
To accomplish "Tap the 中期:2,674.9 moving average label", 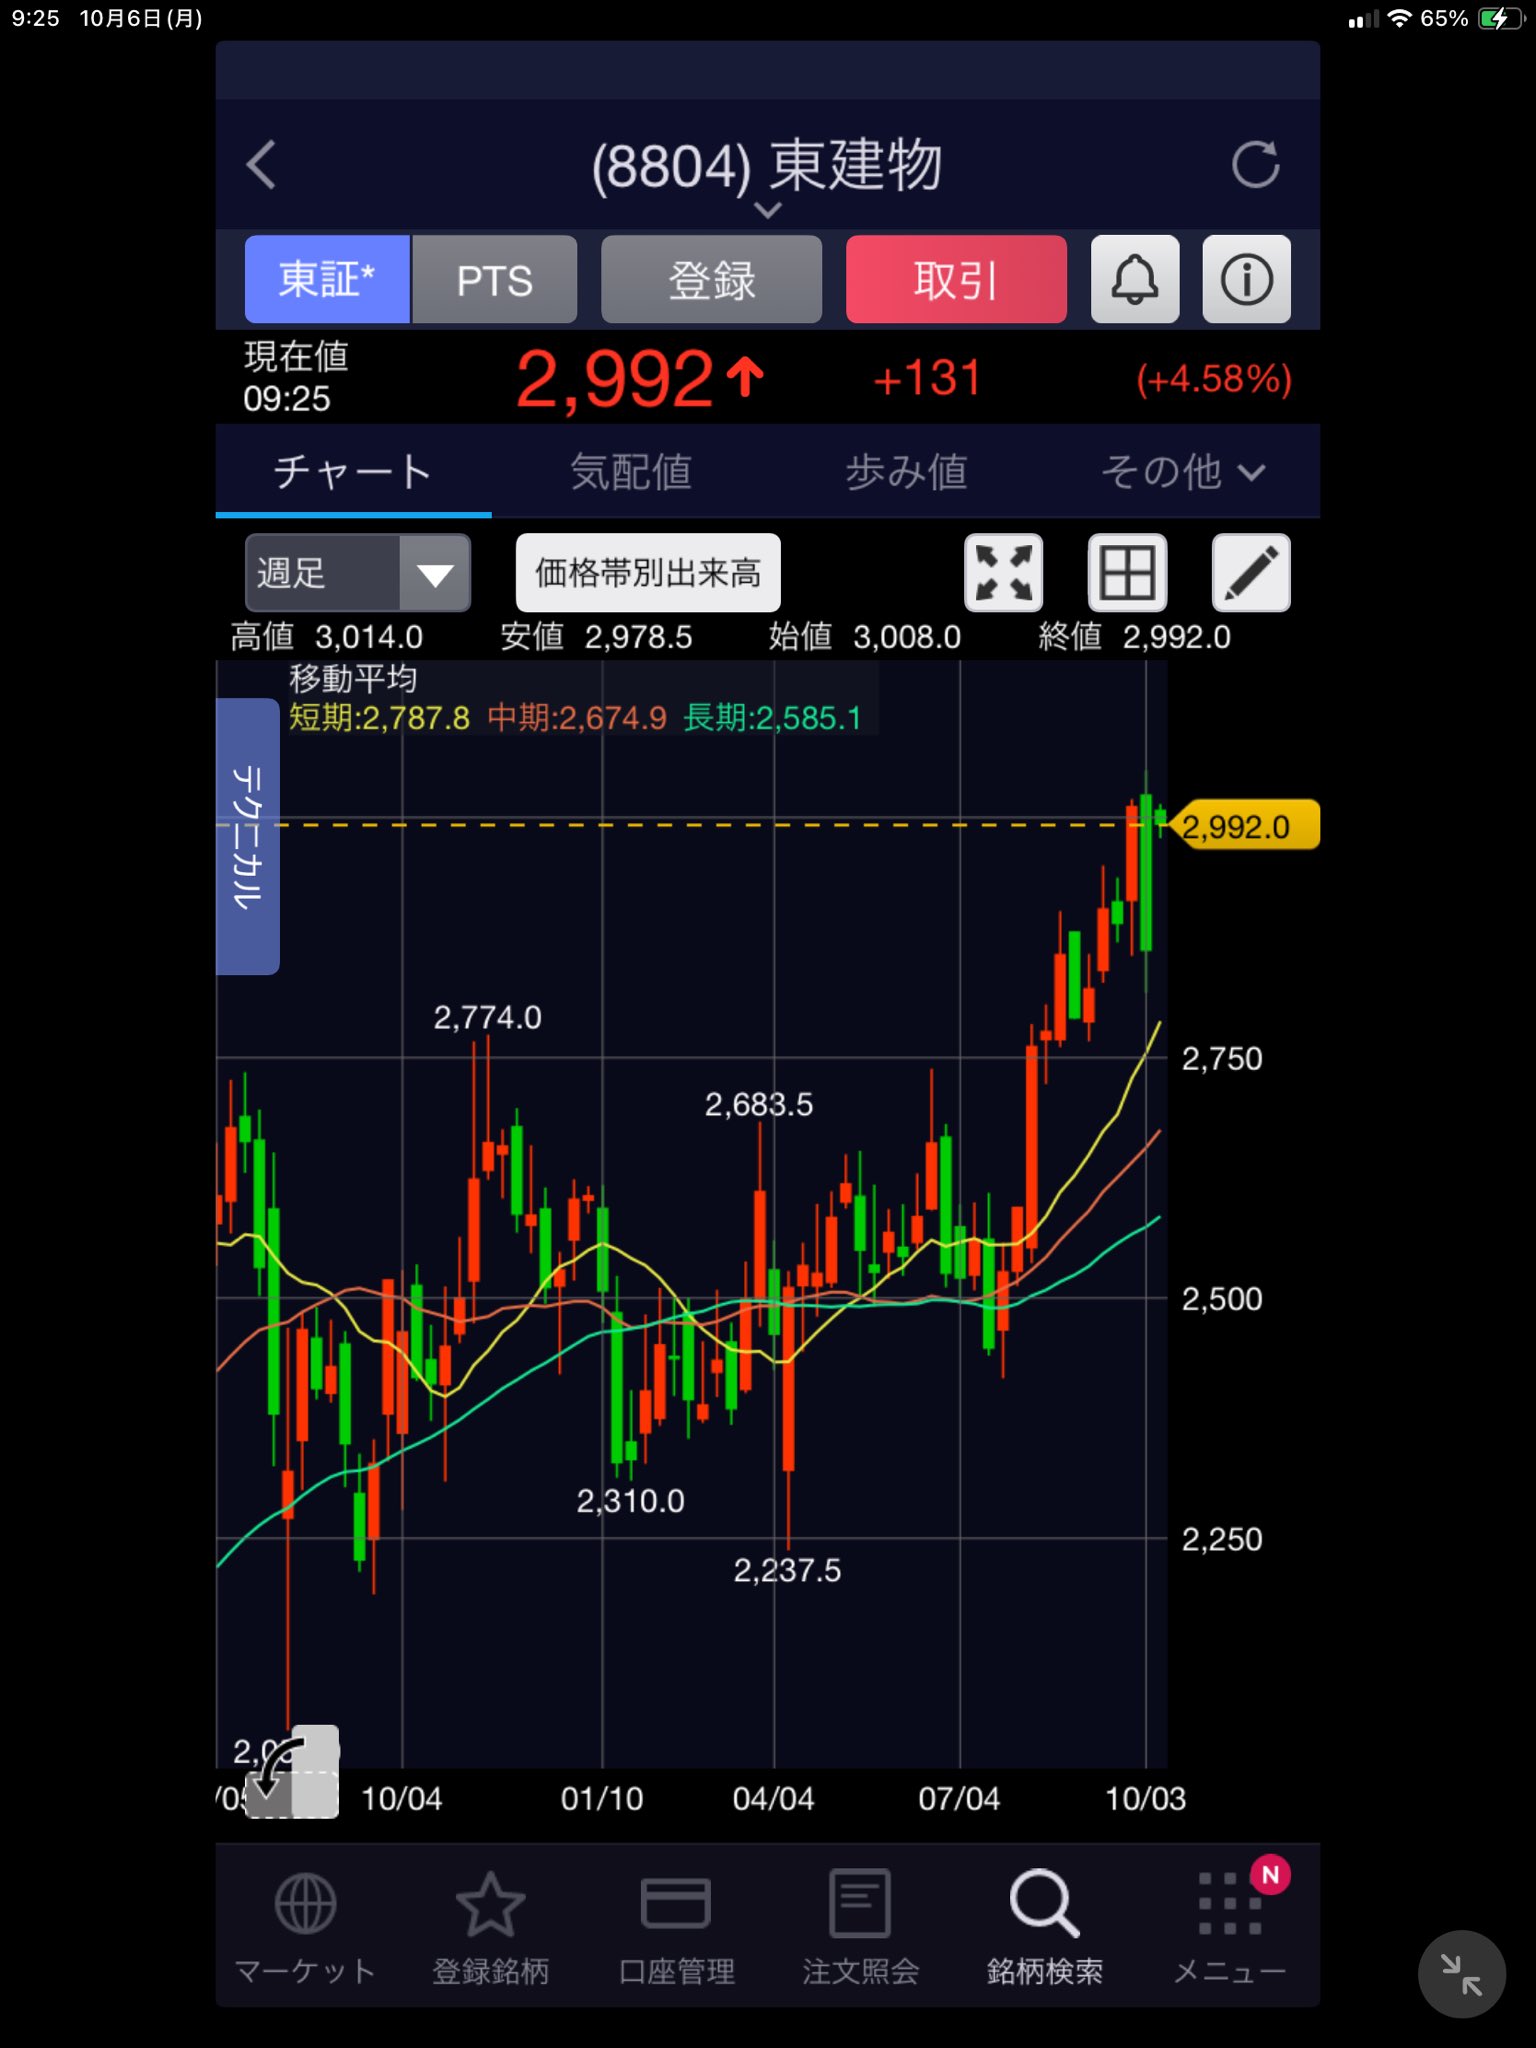I will tap(576, 718).
